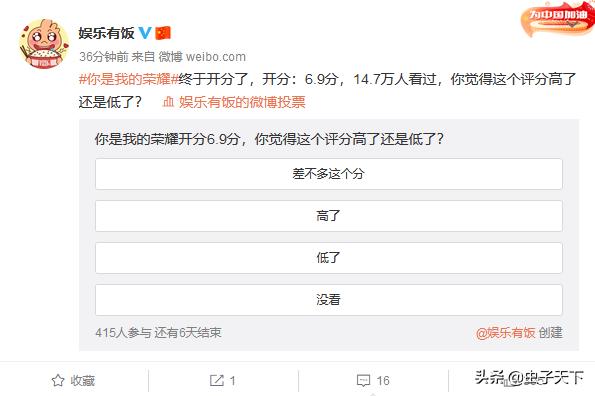Click the 娱乐有饭 profile avatar

44,44
